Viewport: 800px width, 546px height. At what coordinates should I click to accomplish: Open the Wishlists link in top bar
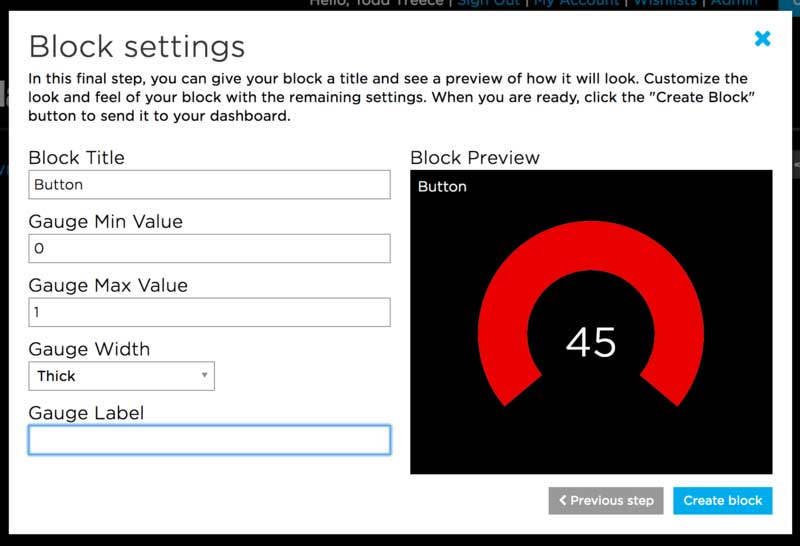click(664, 4)
